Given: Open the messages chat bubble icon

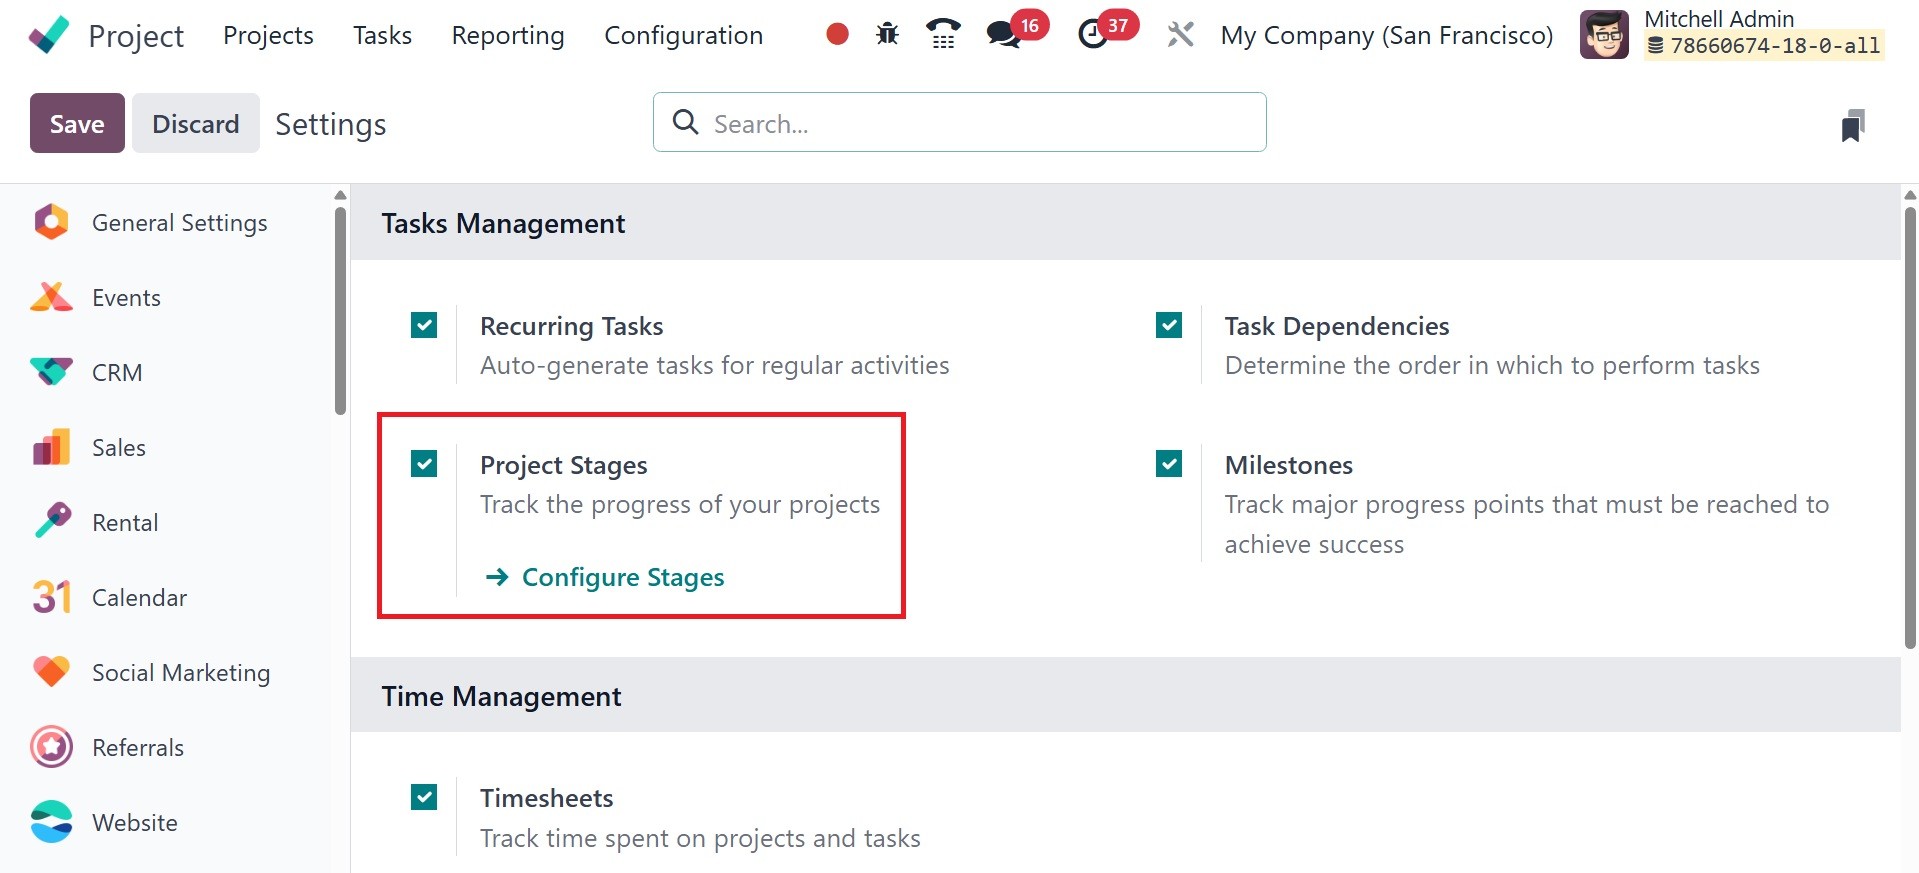Looking at the screenshot, I should coord(1003,35).
